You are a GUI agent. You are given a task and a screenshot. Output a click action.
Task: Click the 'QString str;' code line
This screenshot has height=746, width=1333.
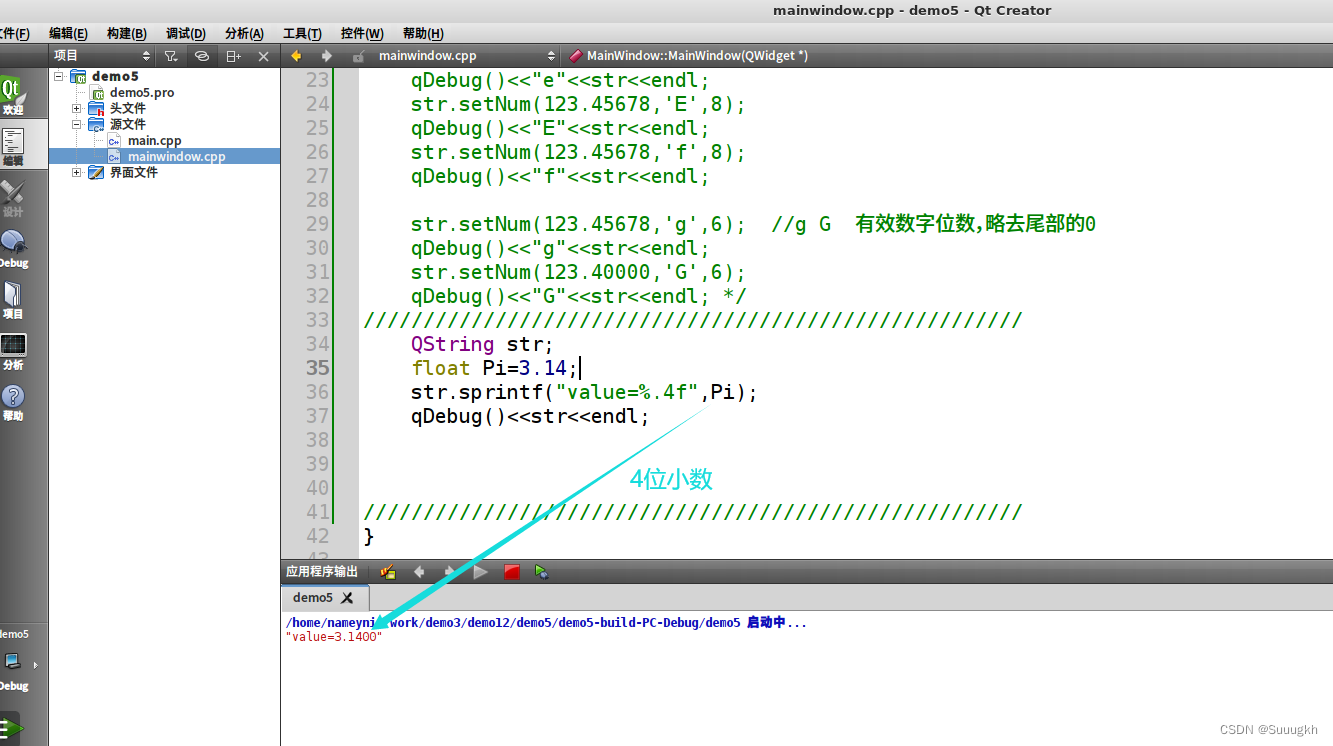(481, 344)
